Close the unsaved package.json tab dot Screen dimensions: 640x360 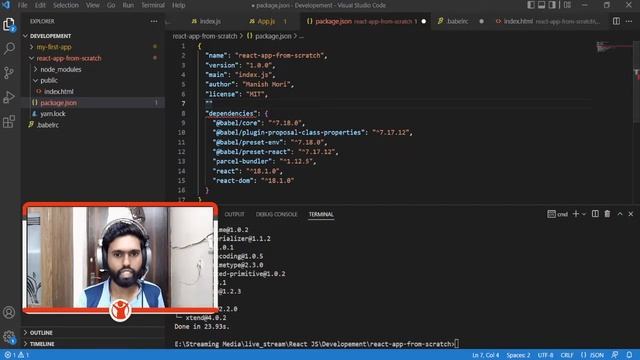[424, 21]
